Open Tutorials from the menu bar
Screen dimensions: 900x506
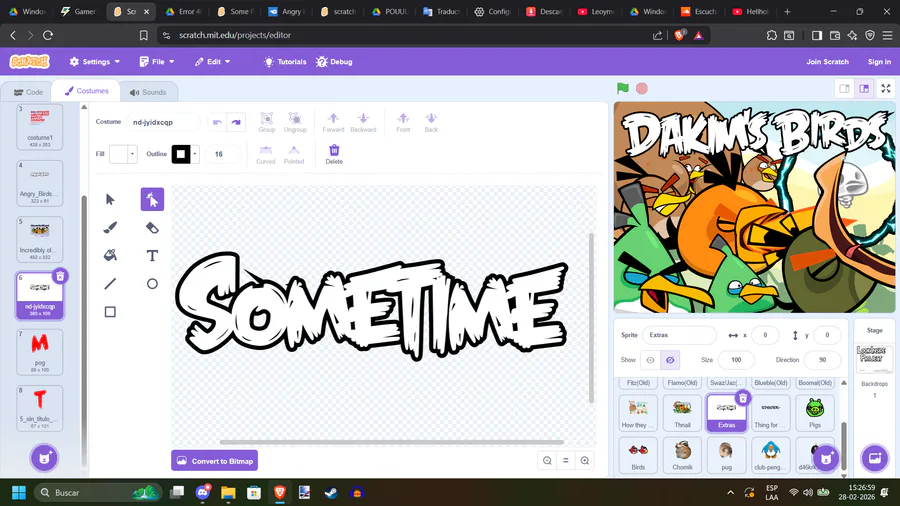pyautogui.click(x=285, y=62)
